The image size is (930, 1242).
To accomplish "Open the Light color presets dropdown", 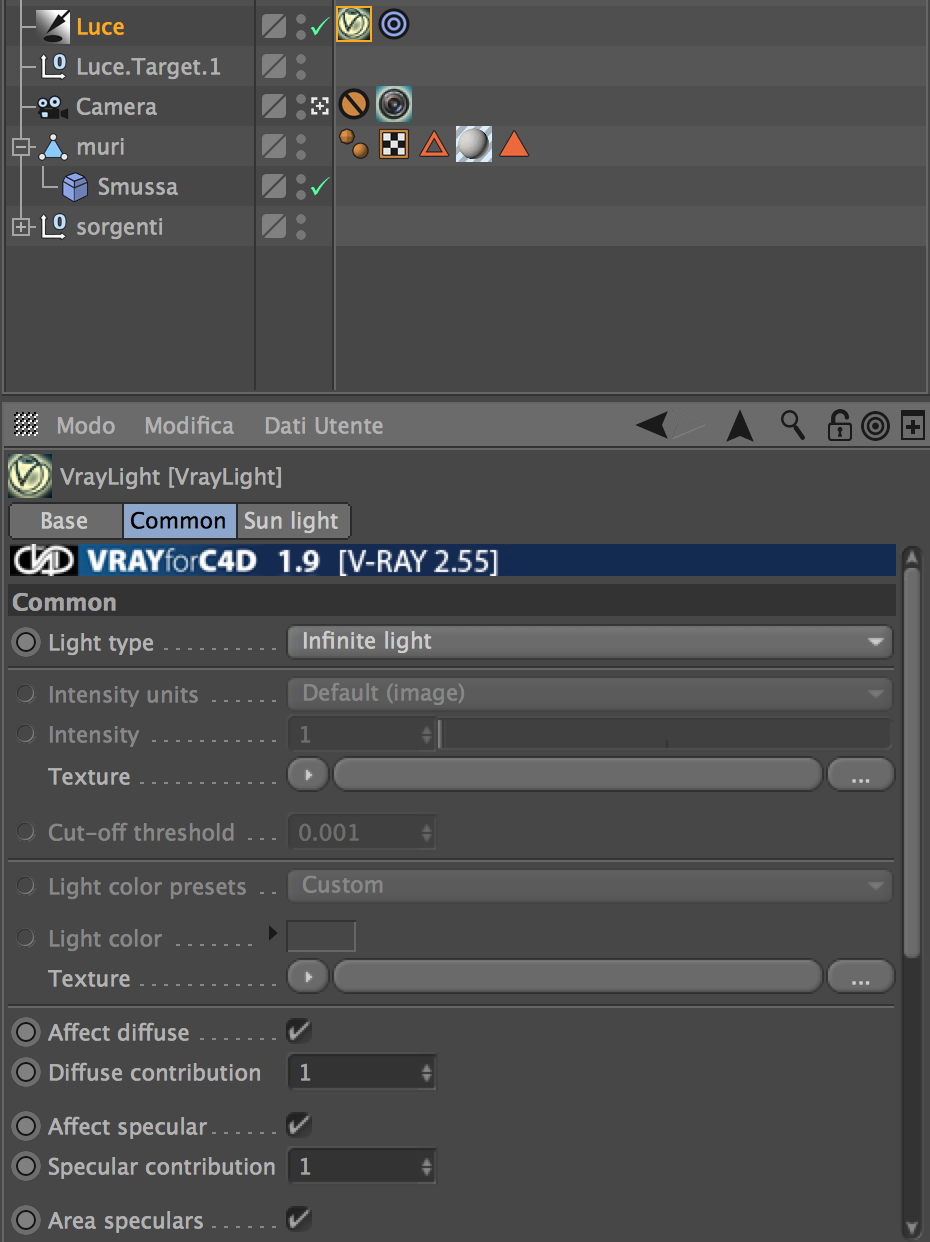I will [x=590, y=885].
